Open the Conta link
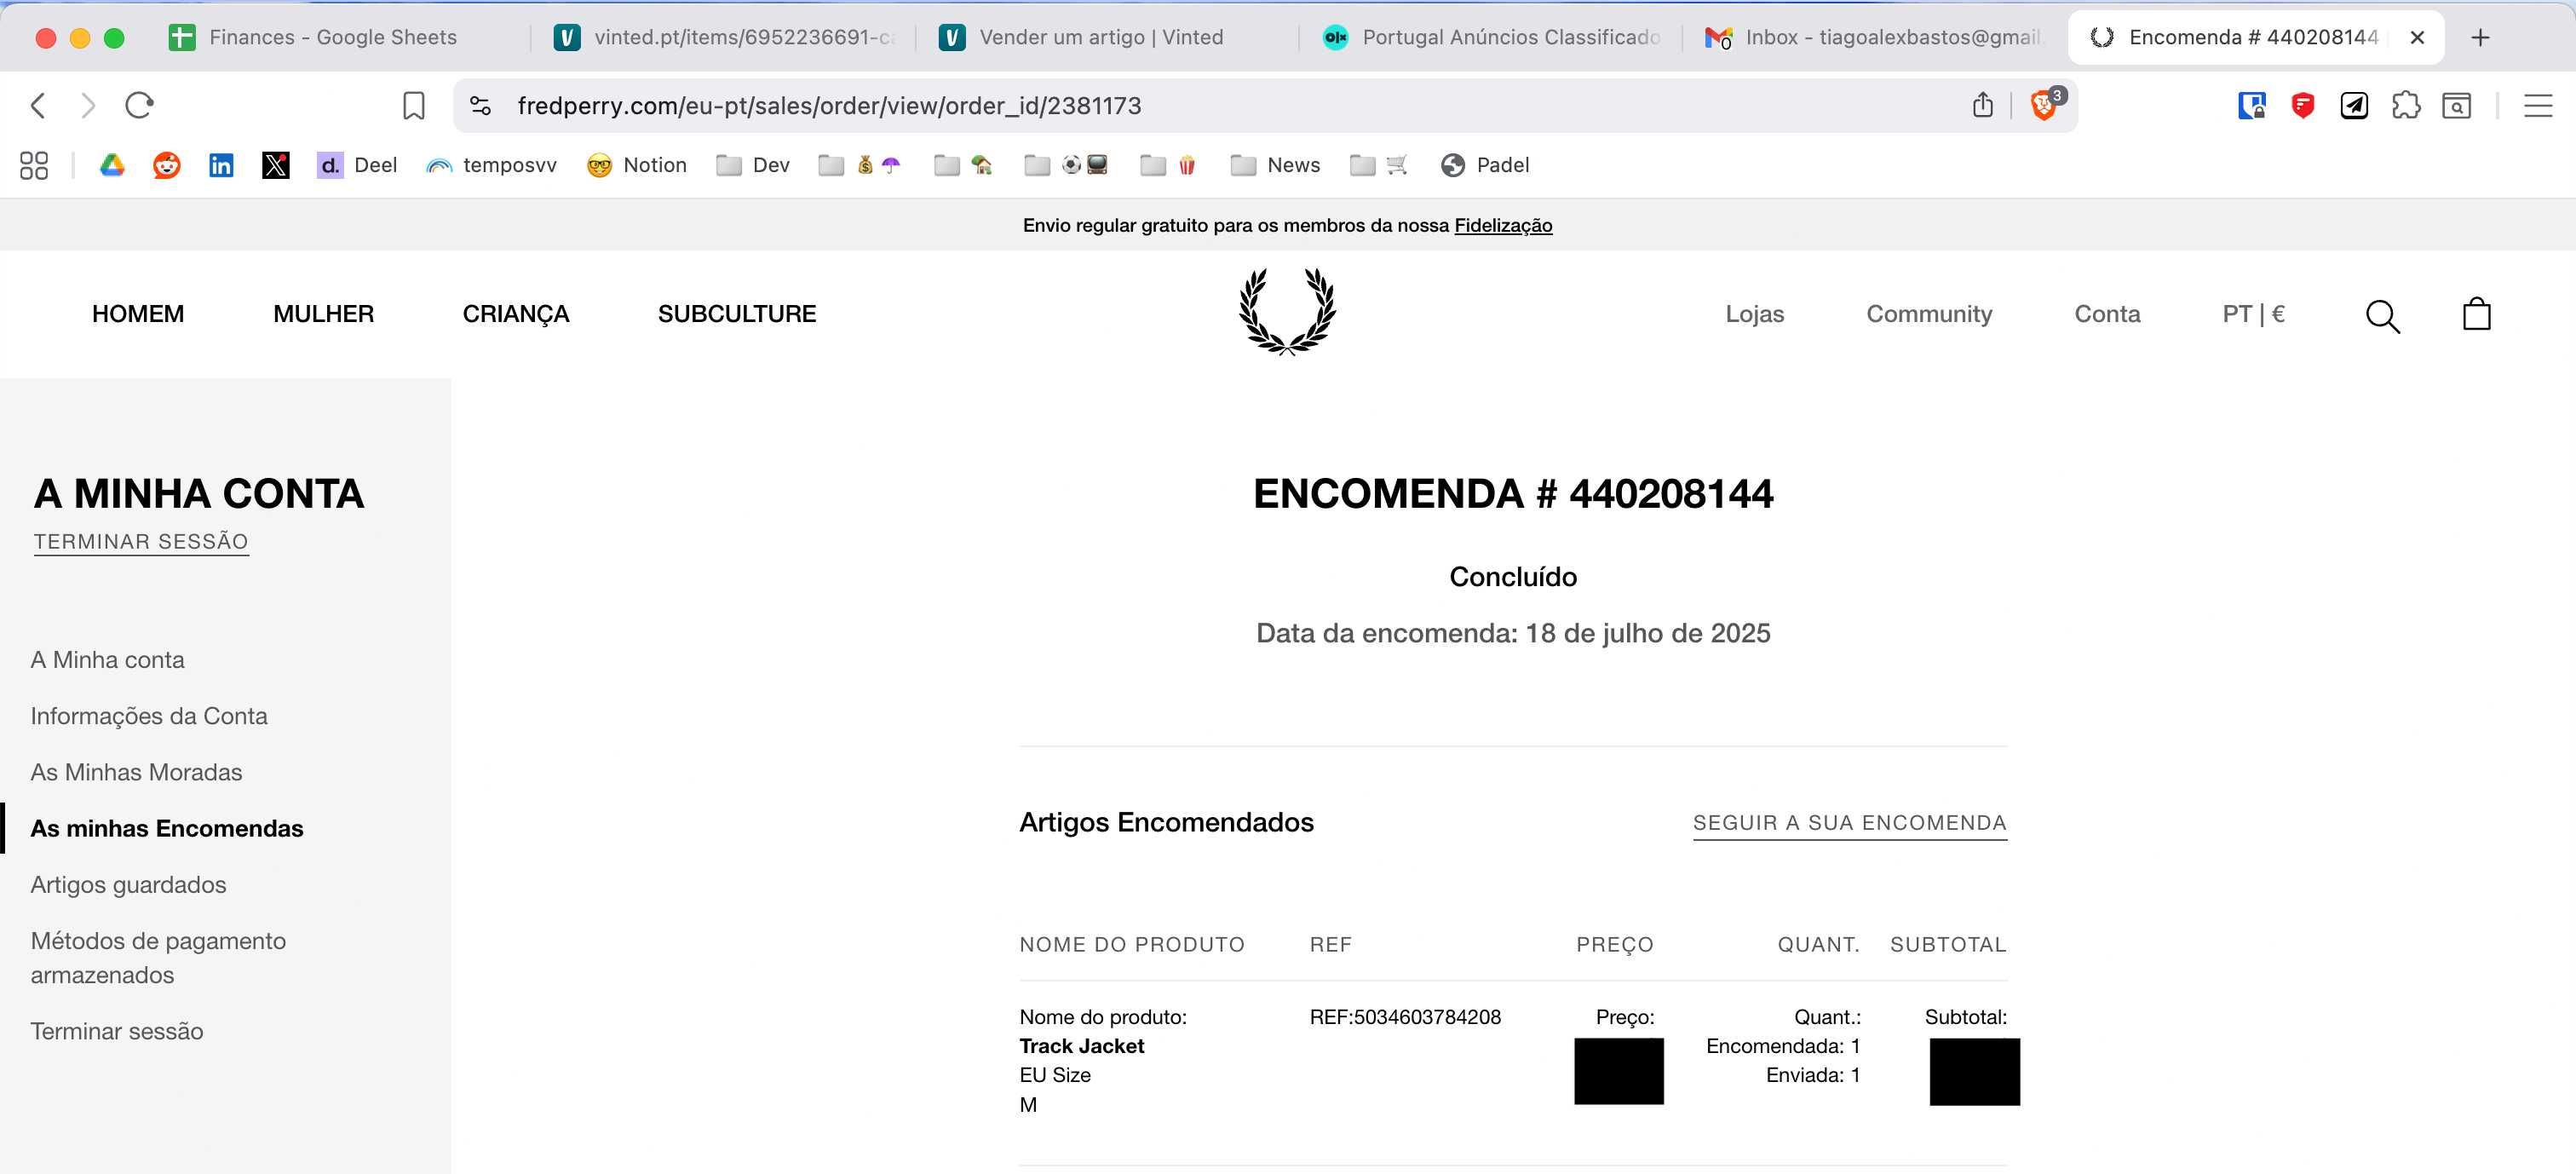Screen dimensions: 2576x1174 [2107, 314]
